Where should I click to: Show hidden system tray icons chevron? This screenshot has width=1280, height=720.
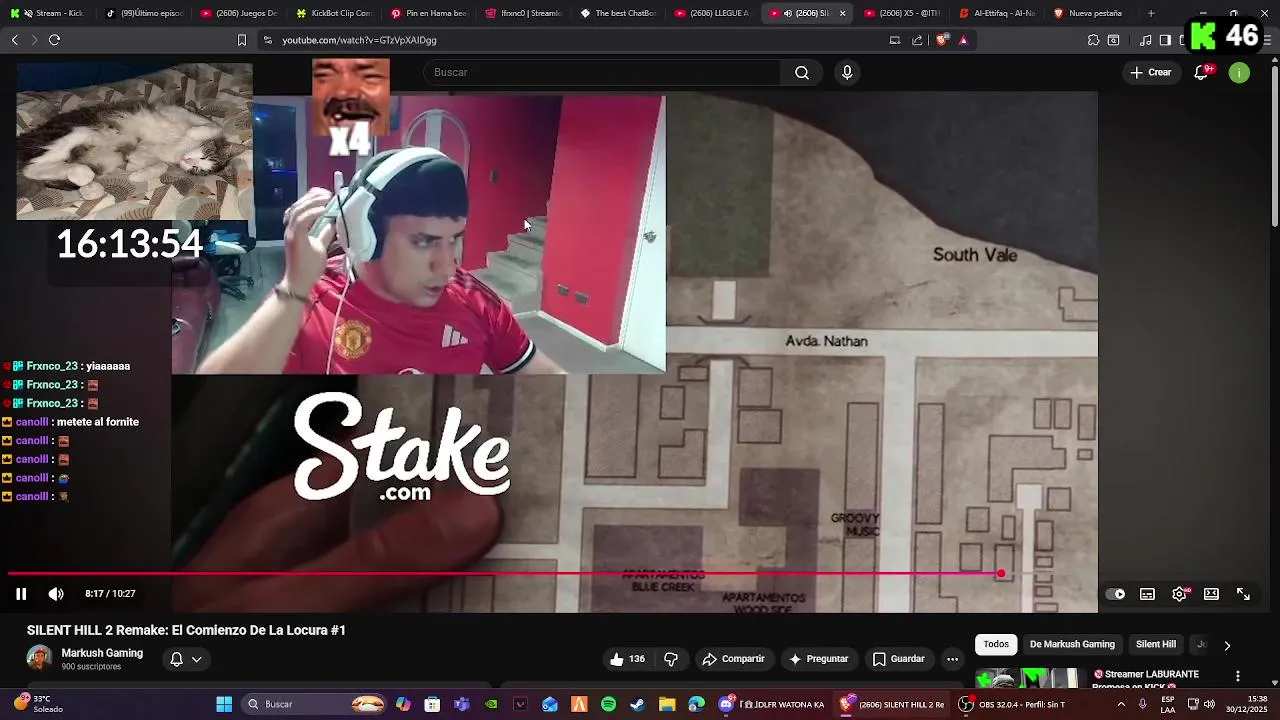click(x=1120, y=704)
